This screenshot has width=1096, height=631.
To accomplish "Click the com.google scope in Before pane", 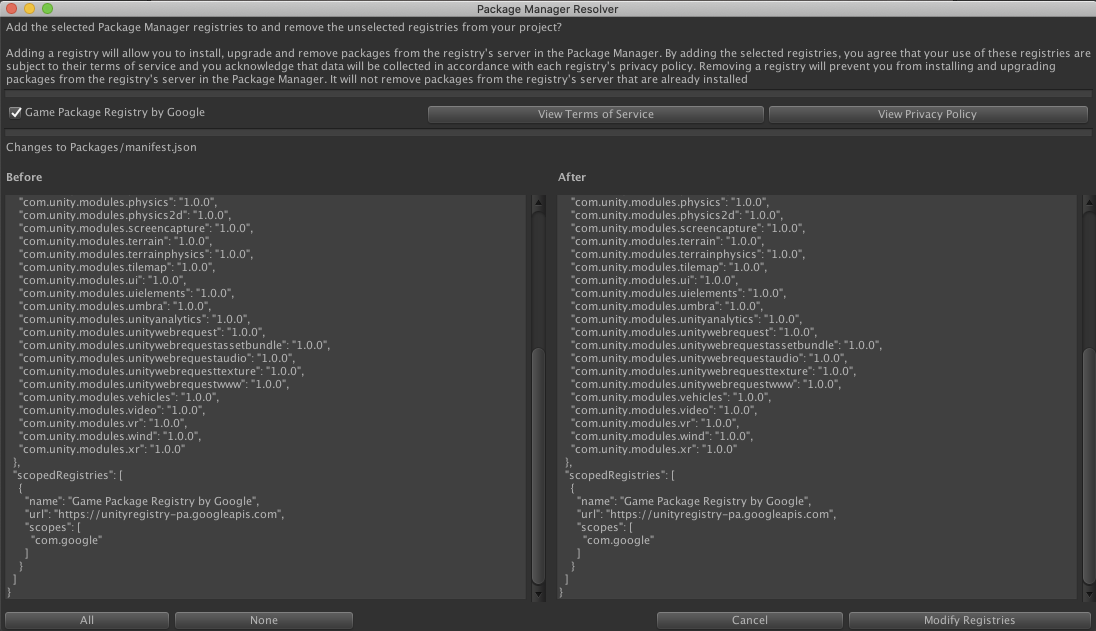I will pos(66,540).
